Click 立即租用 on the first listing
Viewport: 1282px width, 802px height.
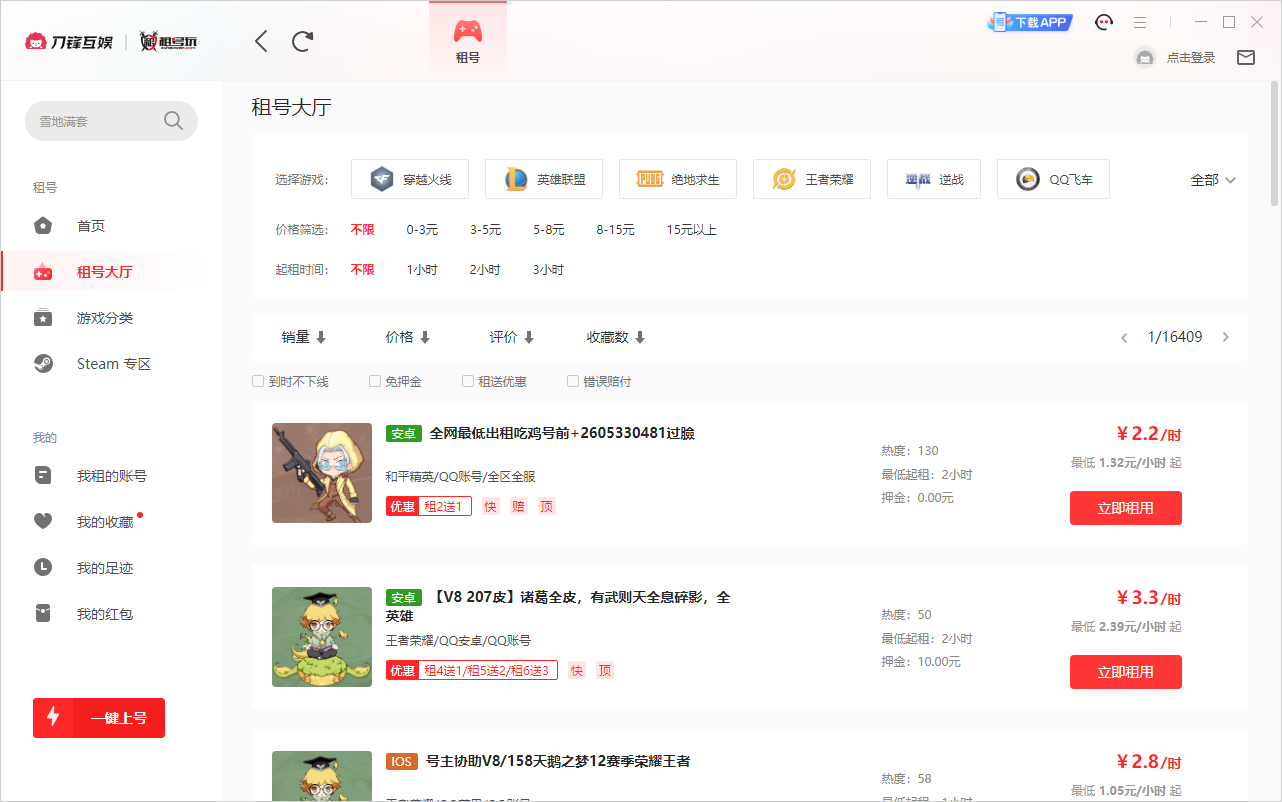click(1126, 508)
